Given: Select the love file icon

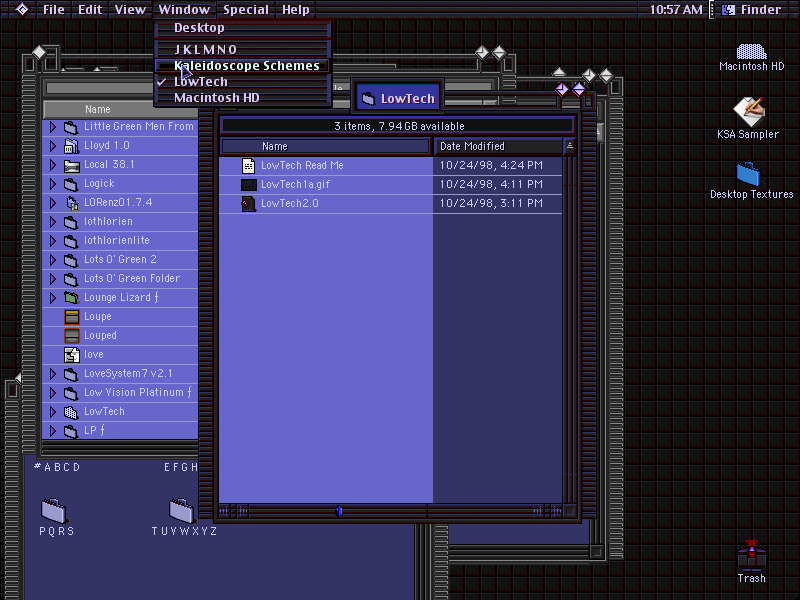Looking at the screenshot, I should 72,355.
